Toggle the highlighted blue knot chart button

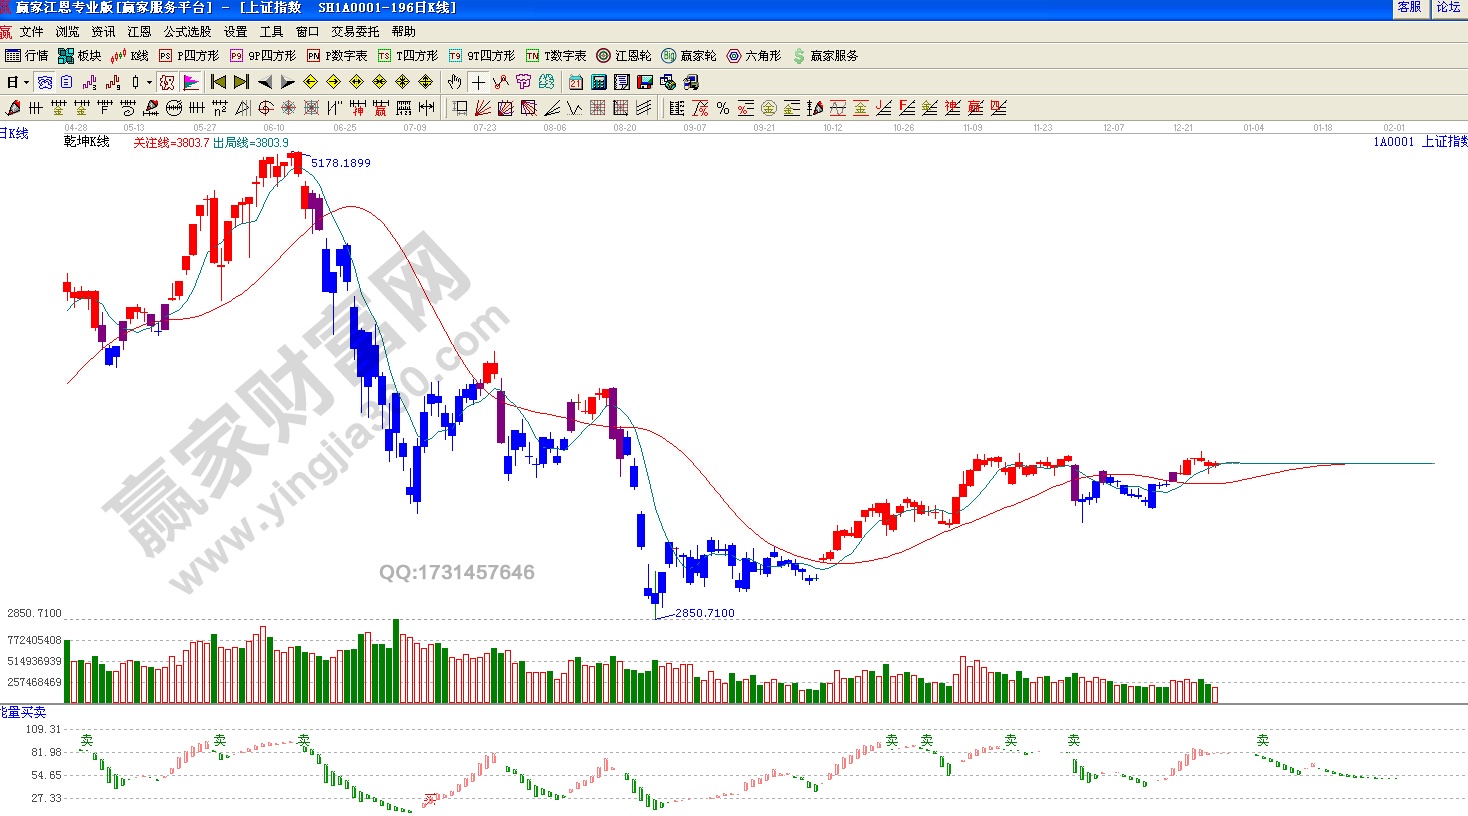(45, 82)
